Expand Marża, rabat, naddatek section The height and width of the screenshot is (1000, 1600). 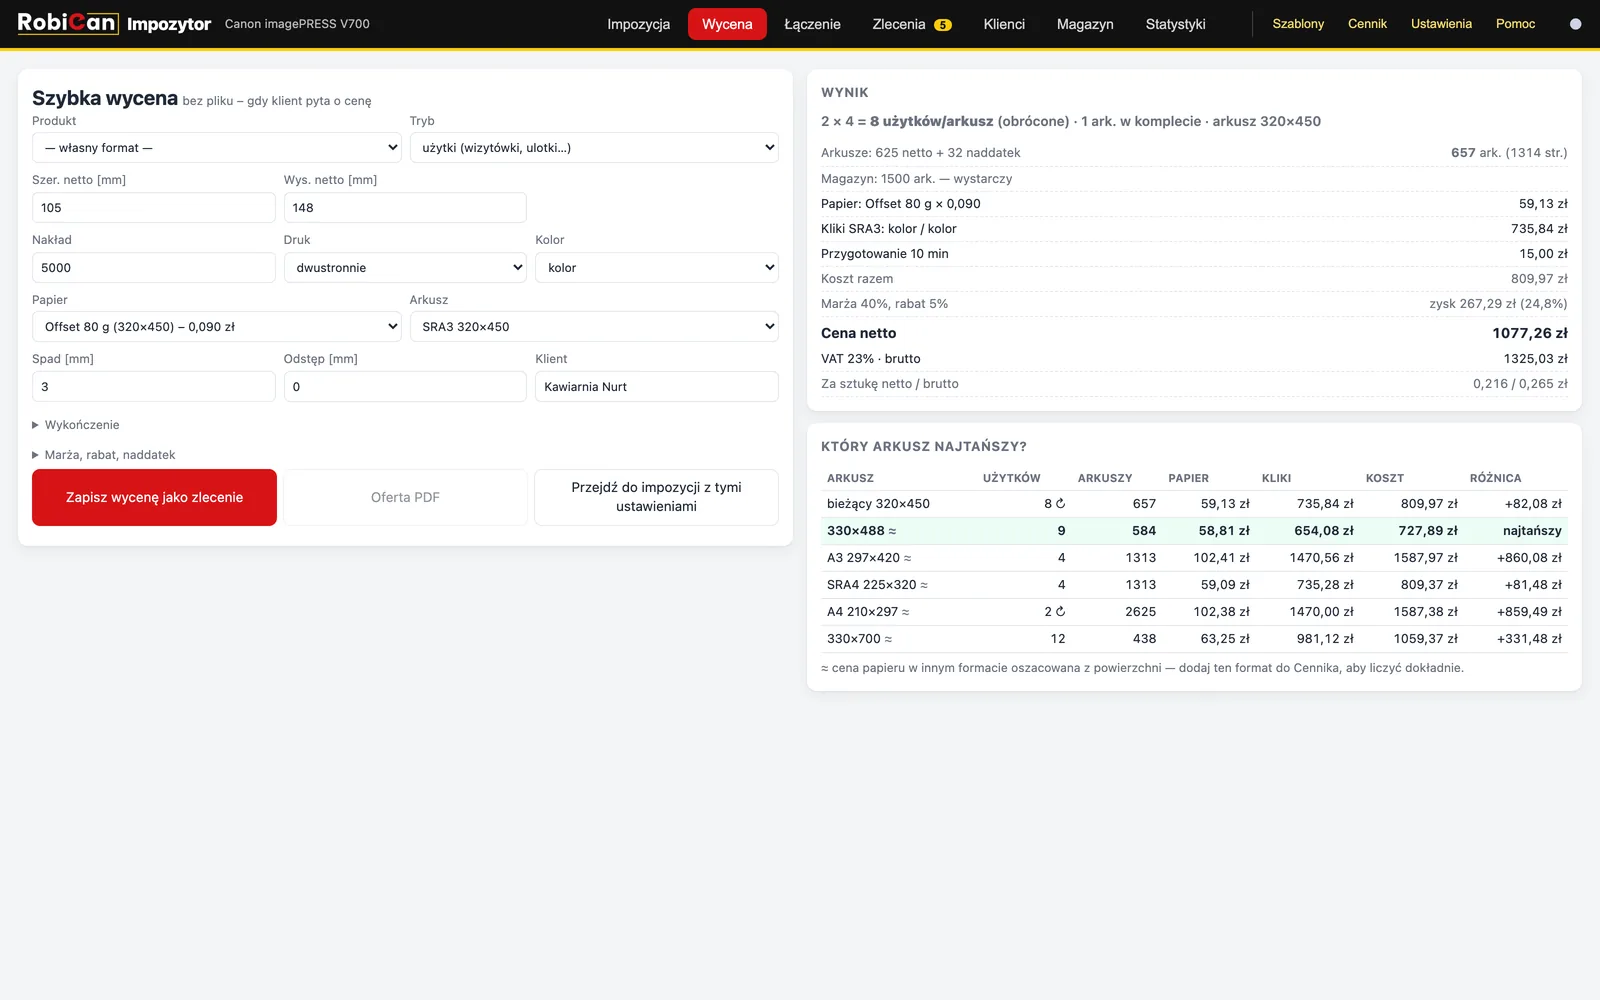coord(104,455)
